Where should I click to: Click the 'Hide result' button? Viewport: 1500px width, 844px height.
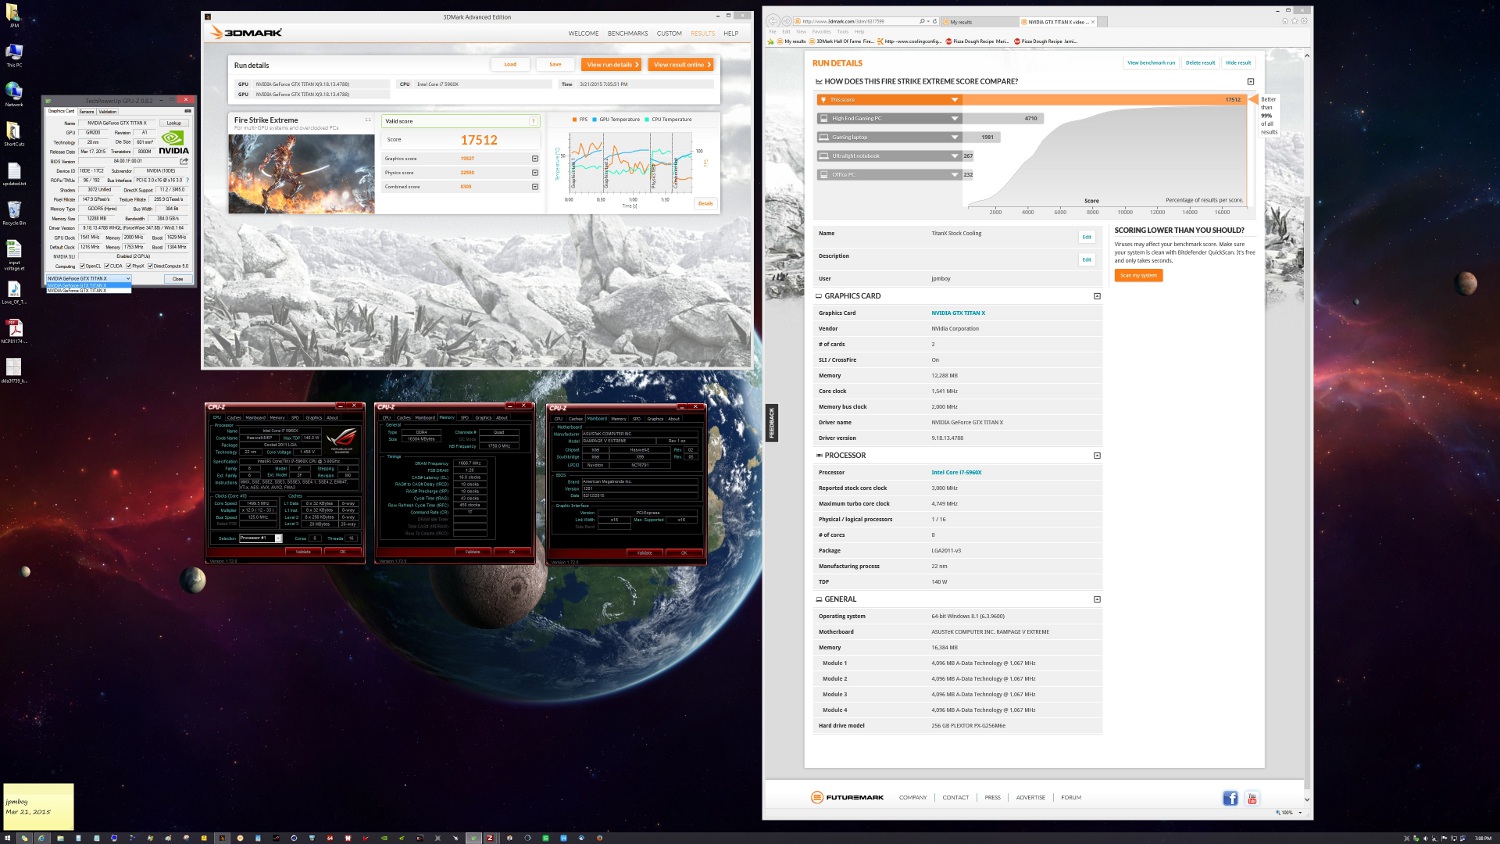click(1238, 63)
